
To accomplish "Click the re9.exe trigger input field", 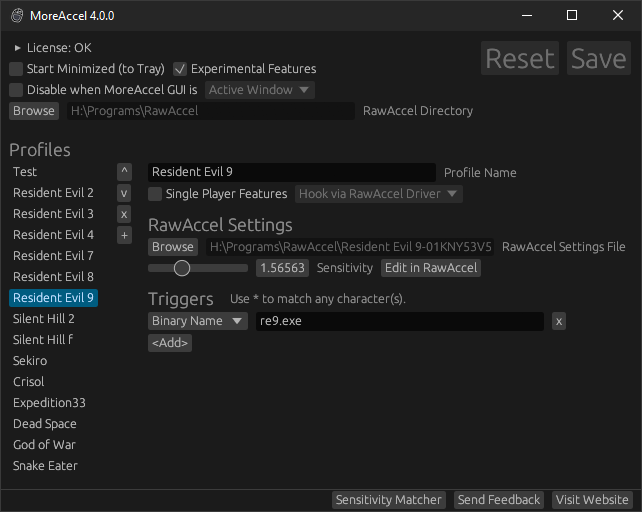I will [400, 321].
